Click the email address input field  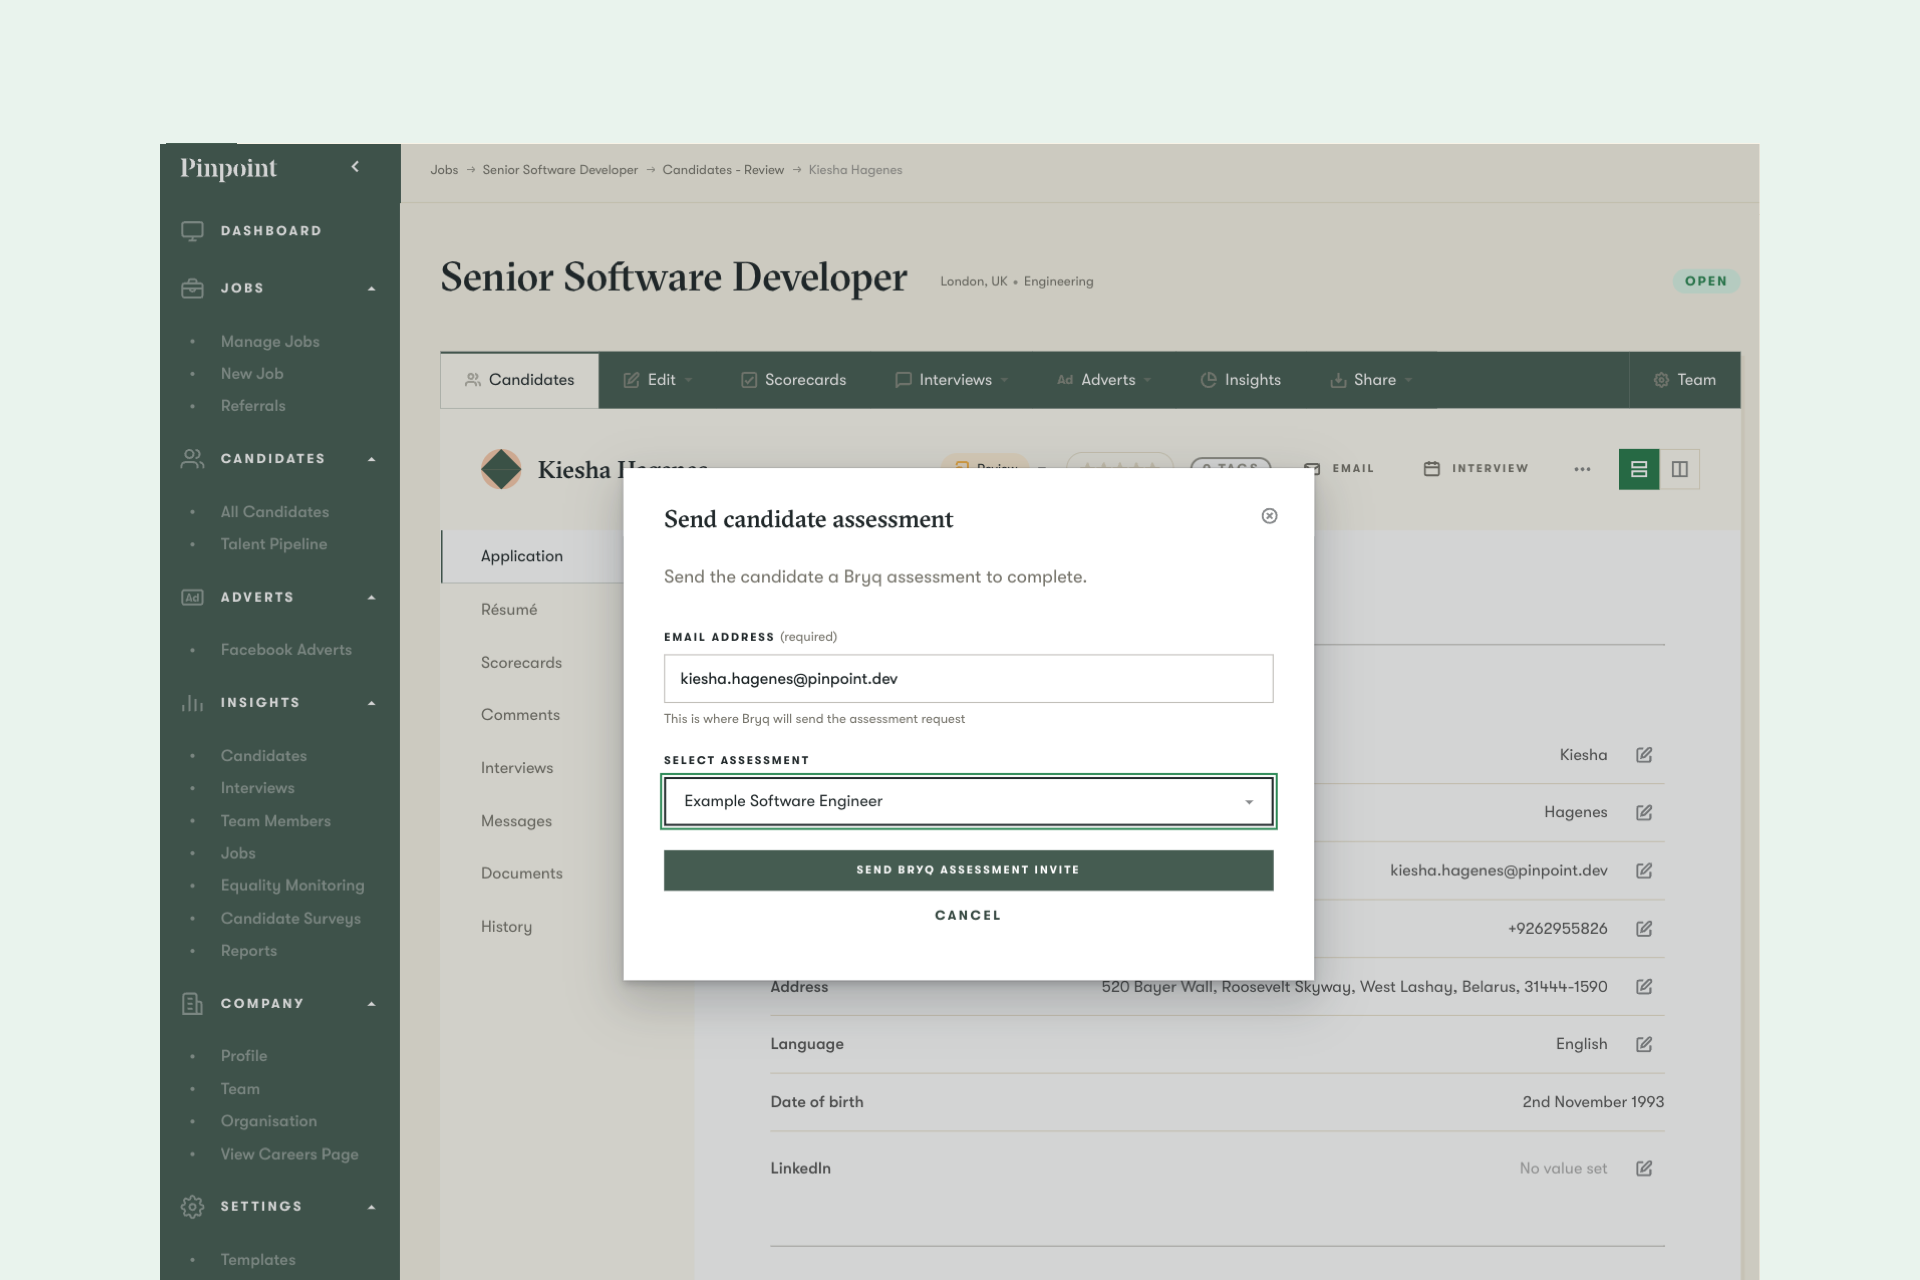click(967, 679)
